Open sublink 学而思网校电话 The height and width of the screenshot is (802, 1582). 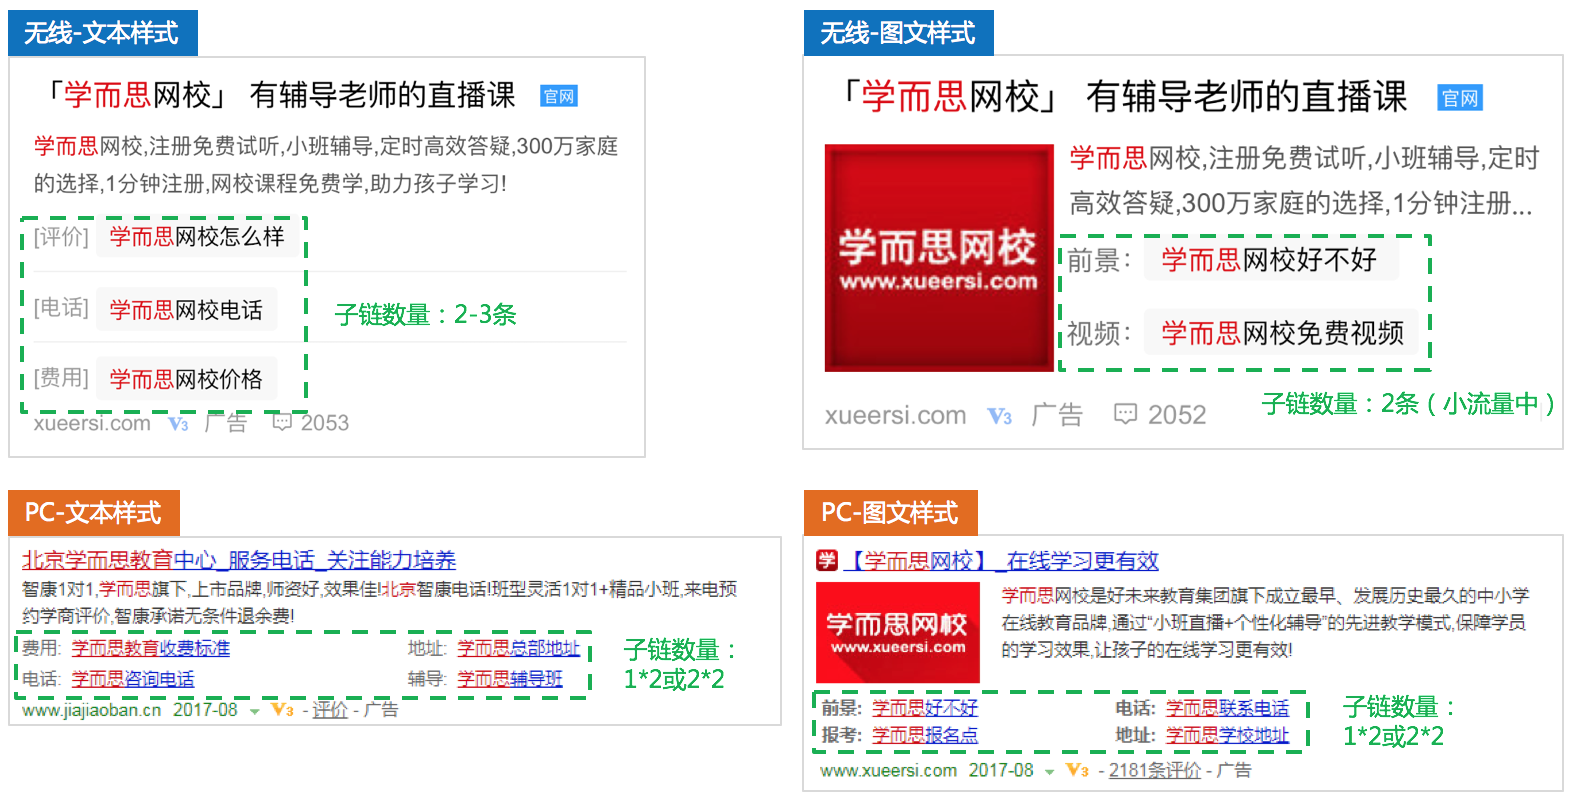[186, 310]
